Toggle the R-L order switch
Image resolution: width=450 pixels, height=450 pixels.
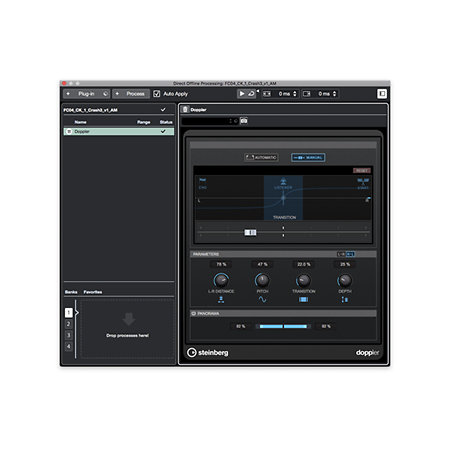tap(350, 254)
